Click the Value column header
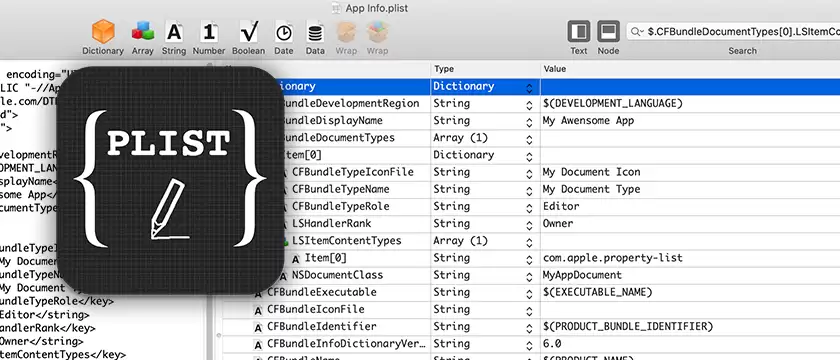This screenshot has height=360, width=840. point(690,69)
